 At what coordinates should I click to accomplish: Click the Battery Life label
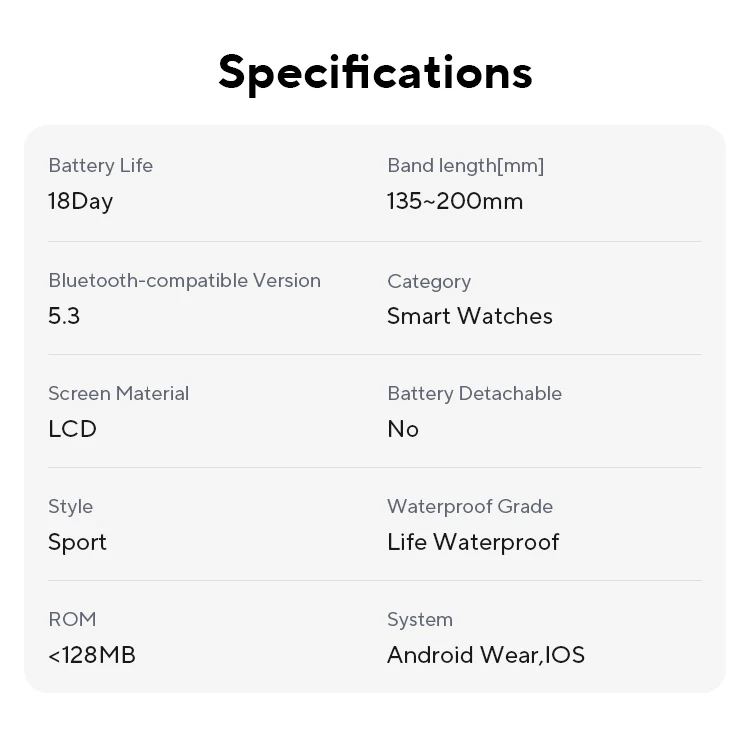click(100, 166)
